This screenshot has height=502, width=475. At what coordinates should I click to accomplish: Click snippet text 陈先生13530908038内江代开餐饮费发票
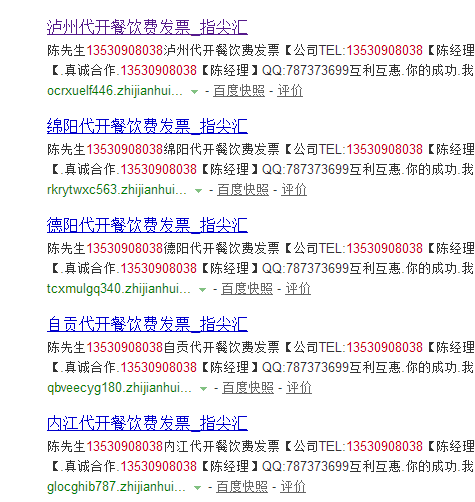click(163, 446)
